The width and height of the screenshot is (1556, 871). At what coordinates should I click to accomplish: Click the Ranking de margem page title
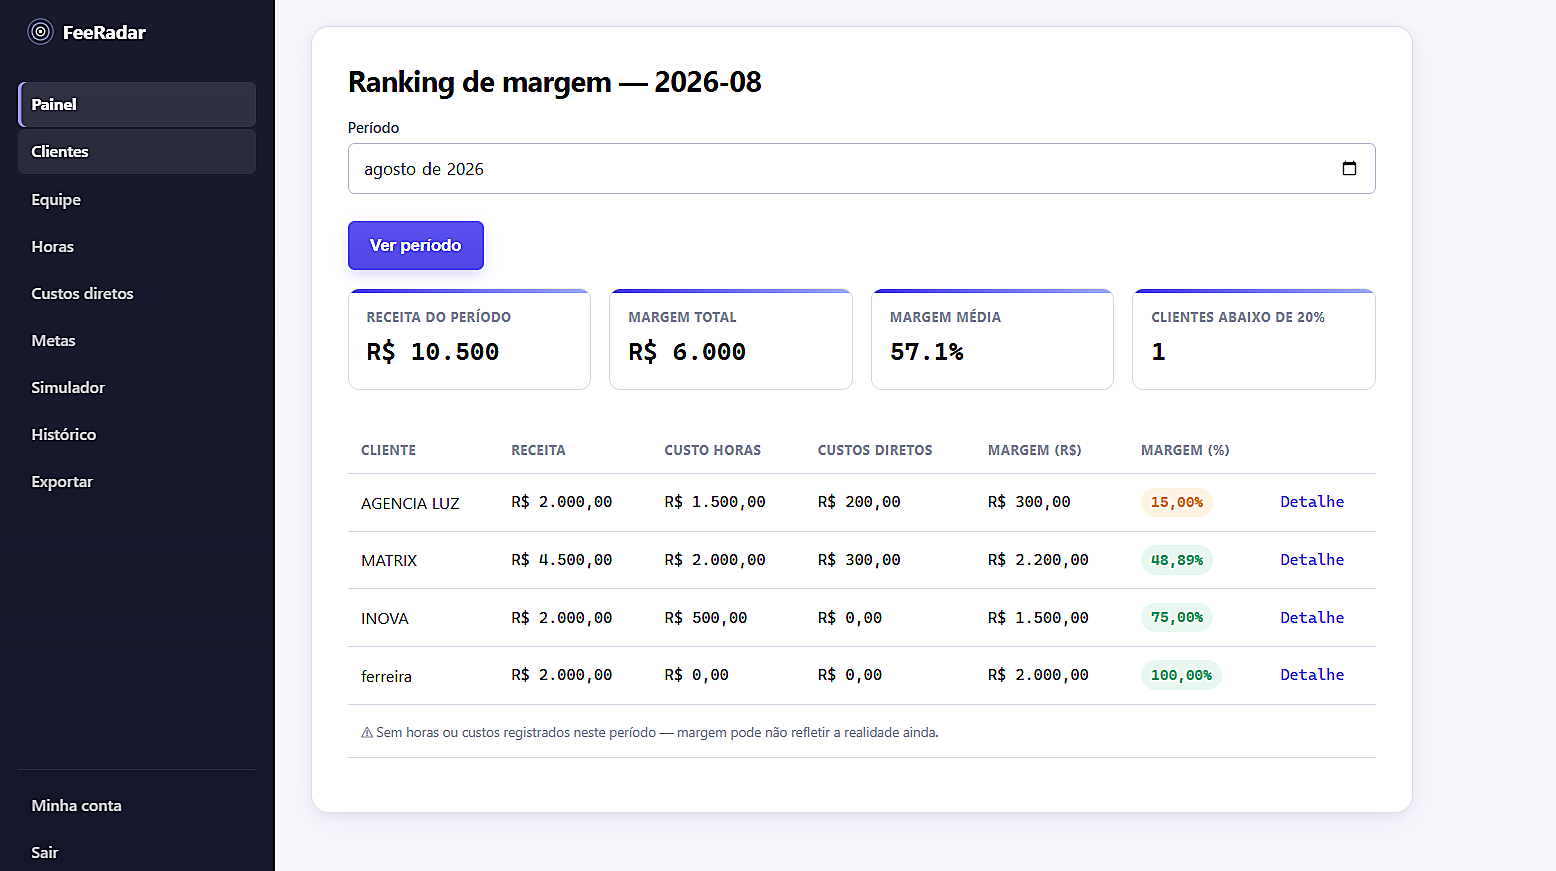(x=554, y=82)
